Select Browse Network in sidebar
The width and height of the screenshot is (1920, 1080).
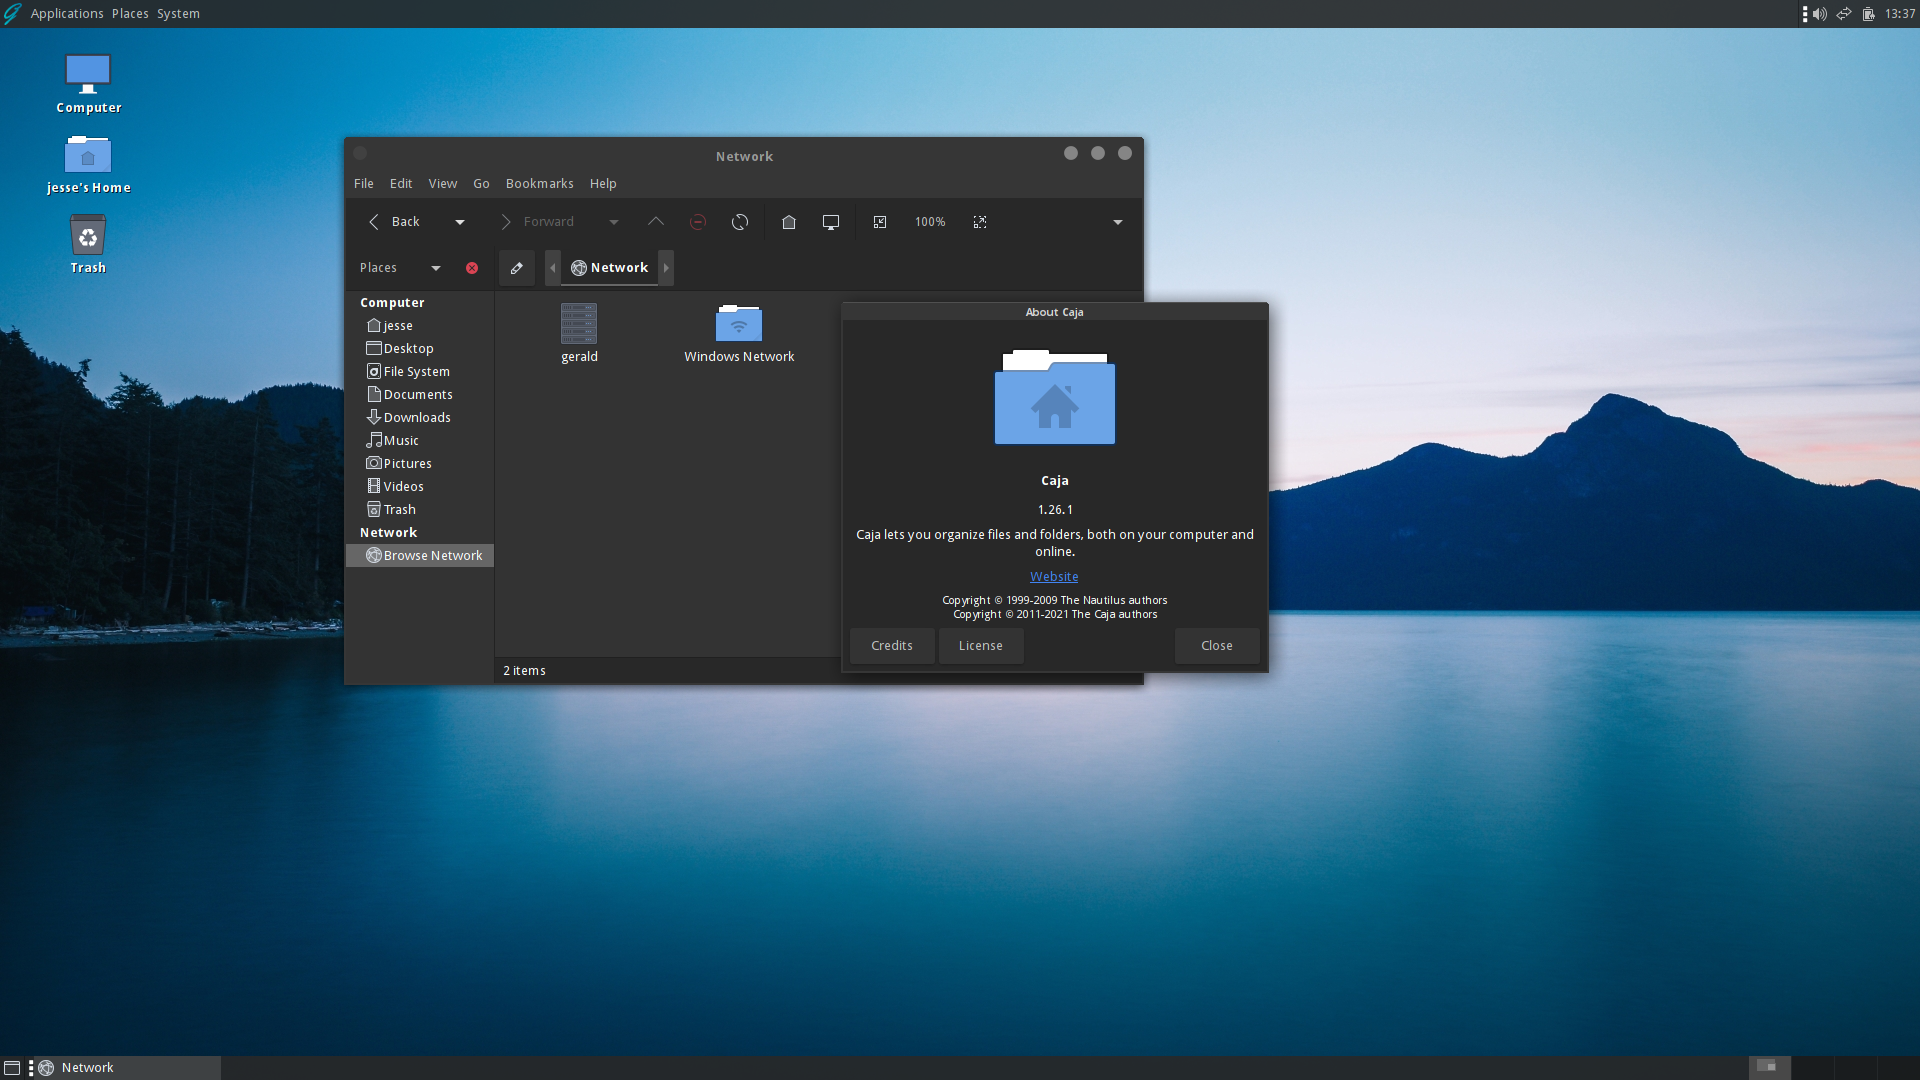coord(420,556)
